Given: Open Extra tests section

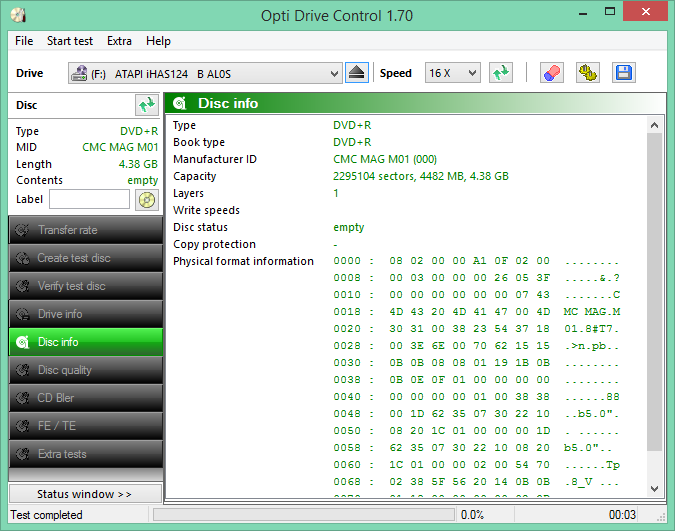Looking at the screenshot, I should [x=86, y=454].
